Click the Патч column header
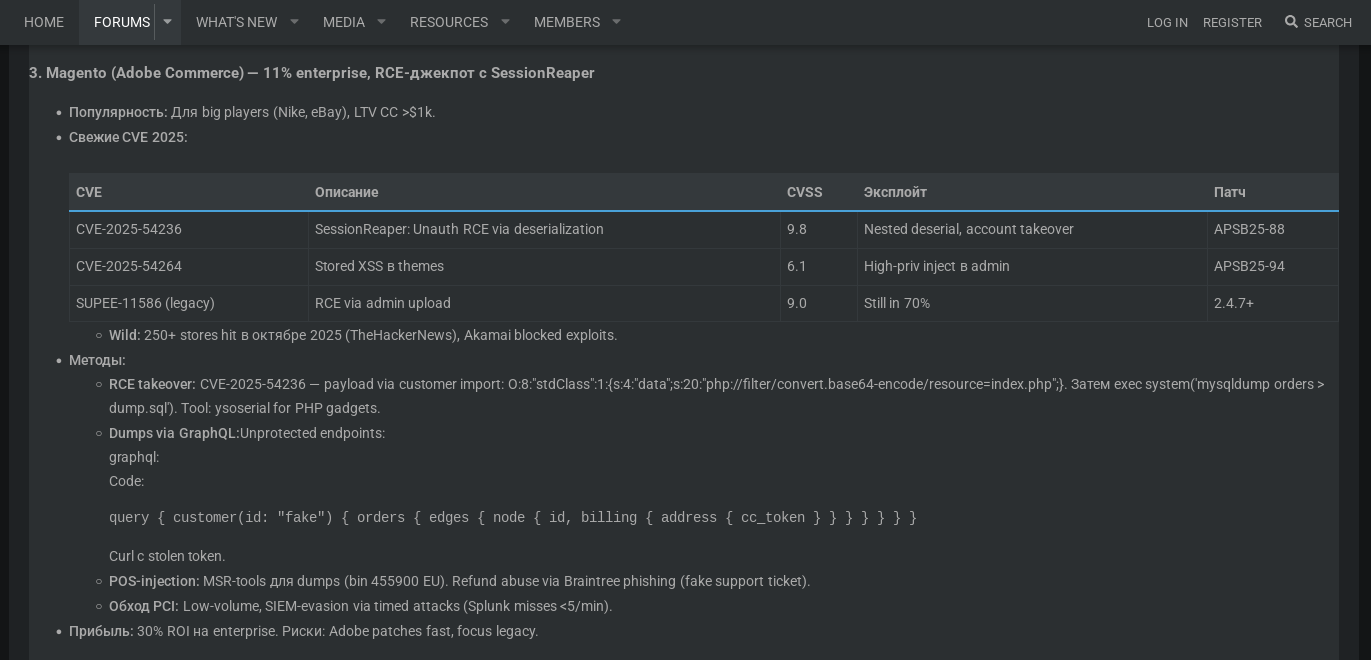1371x660 pixels. [1229, 192]
